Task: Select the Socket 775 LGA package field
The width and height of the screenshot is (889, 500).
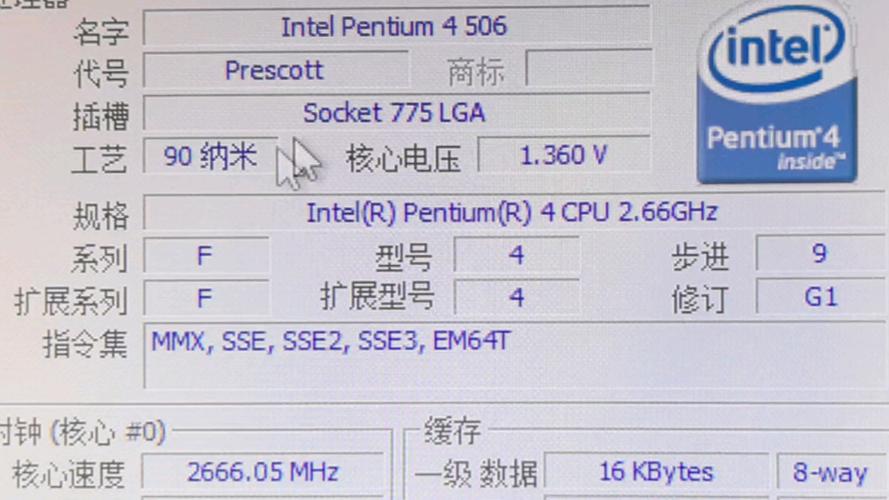Action: pos(397,113)
